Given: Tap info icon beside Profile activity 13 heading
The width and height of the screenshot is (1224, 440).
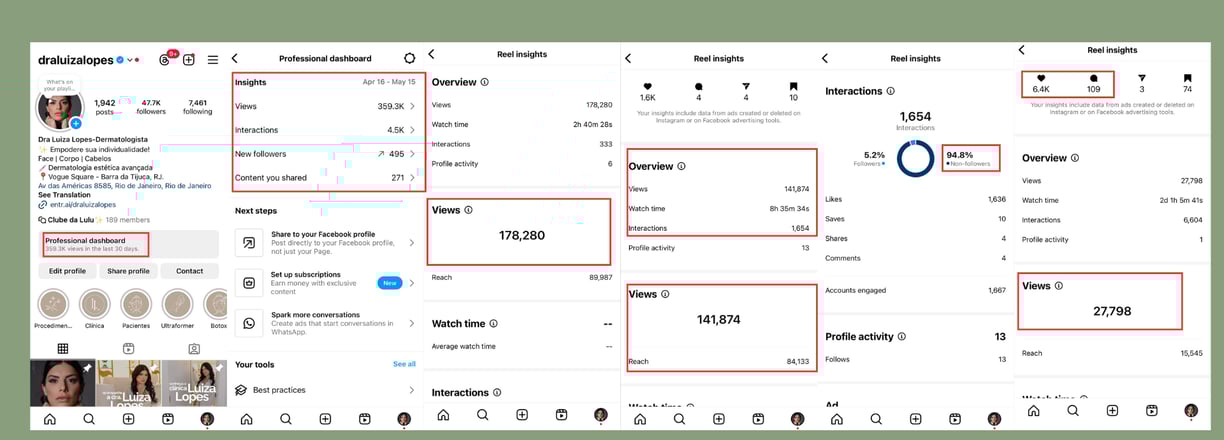Looking at the screenshot, I should 901,337.
